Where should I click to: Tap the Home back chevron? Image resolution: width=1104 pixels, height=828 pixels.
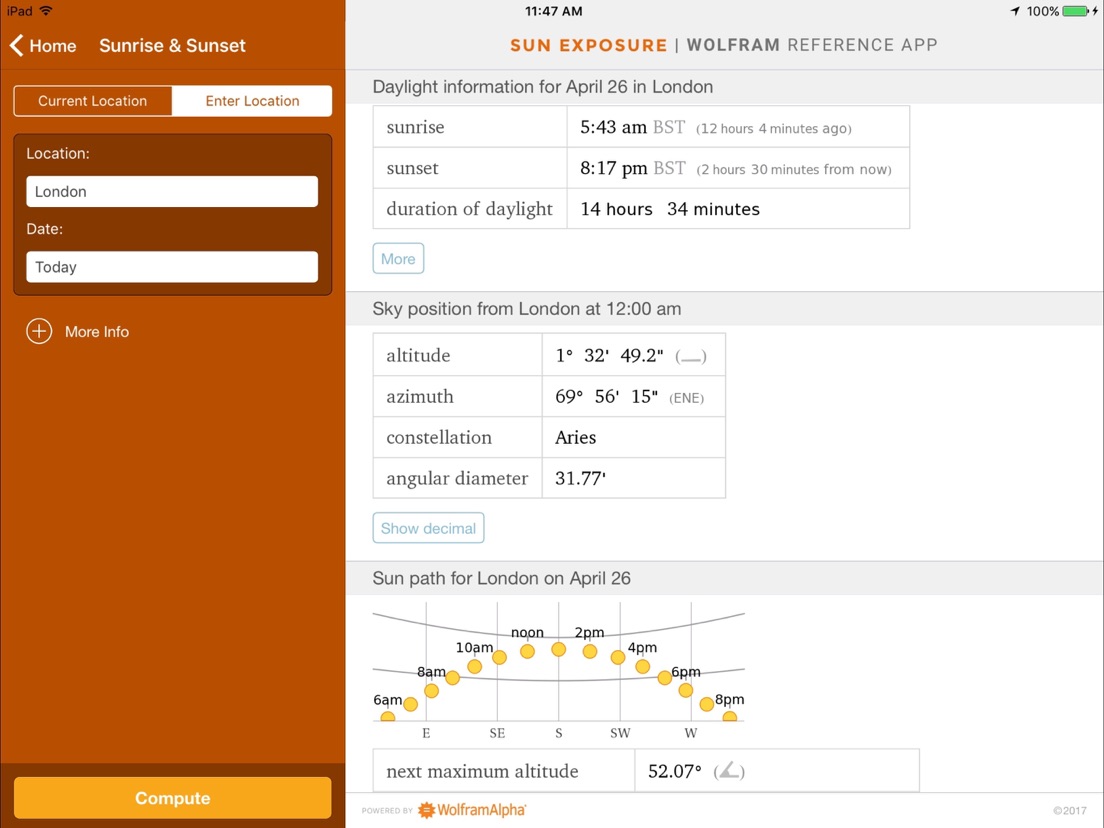point(17,46)
